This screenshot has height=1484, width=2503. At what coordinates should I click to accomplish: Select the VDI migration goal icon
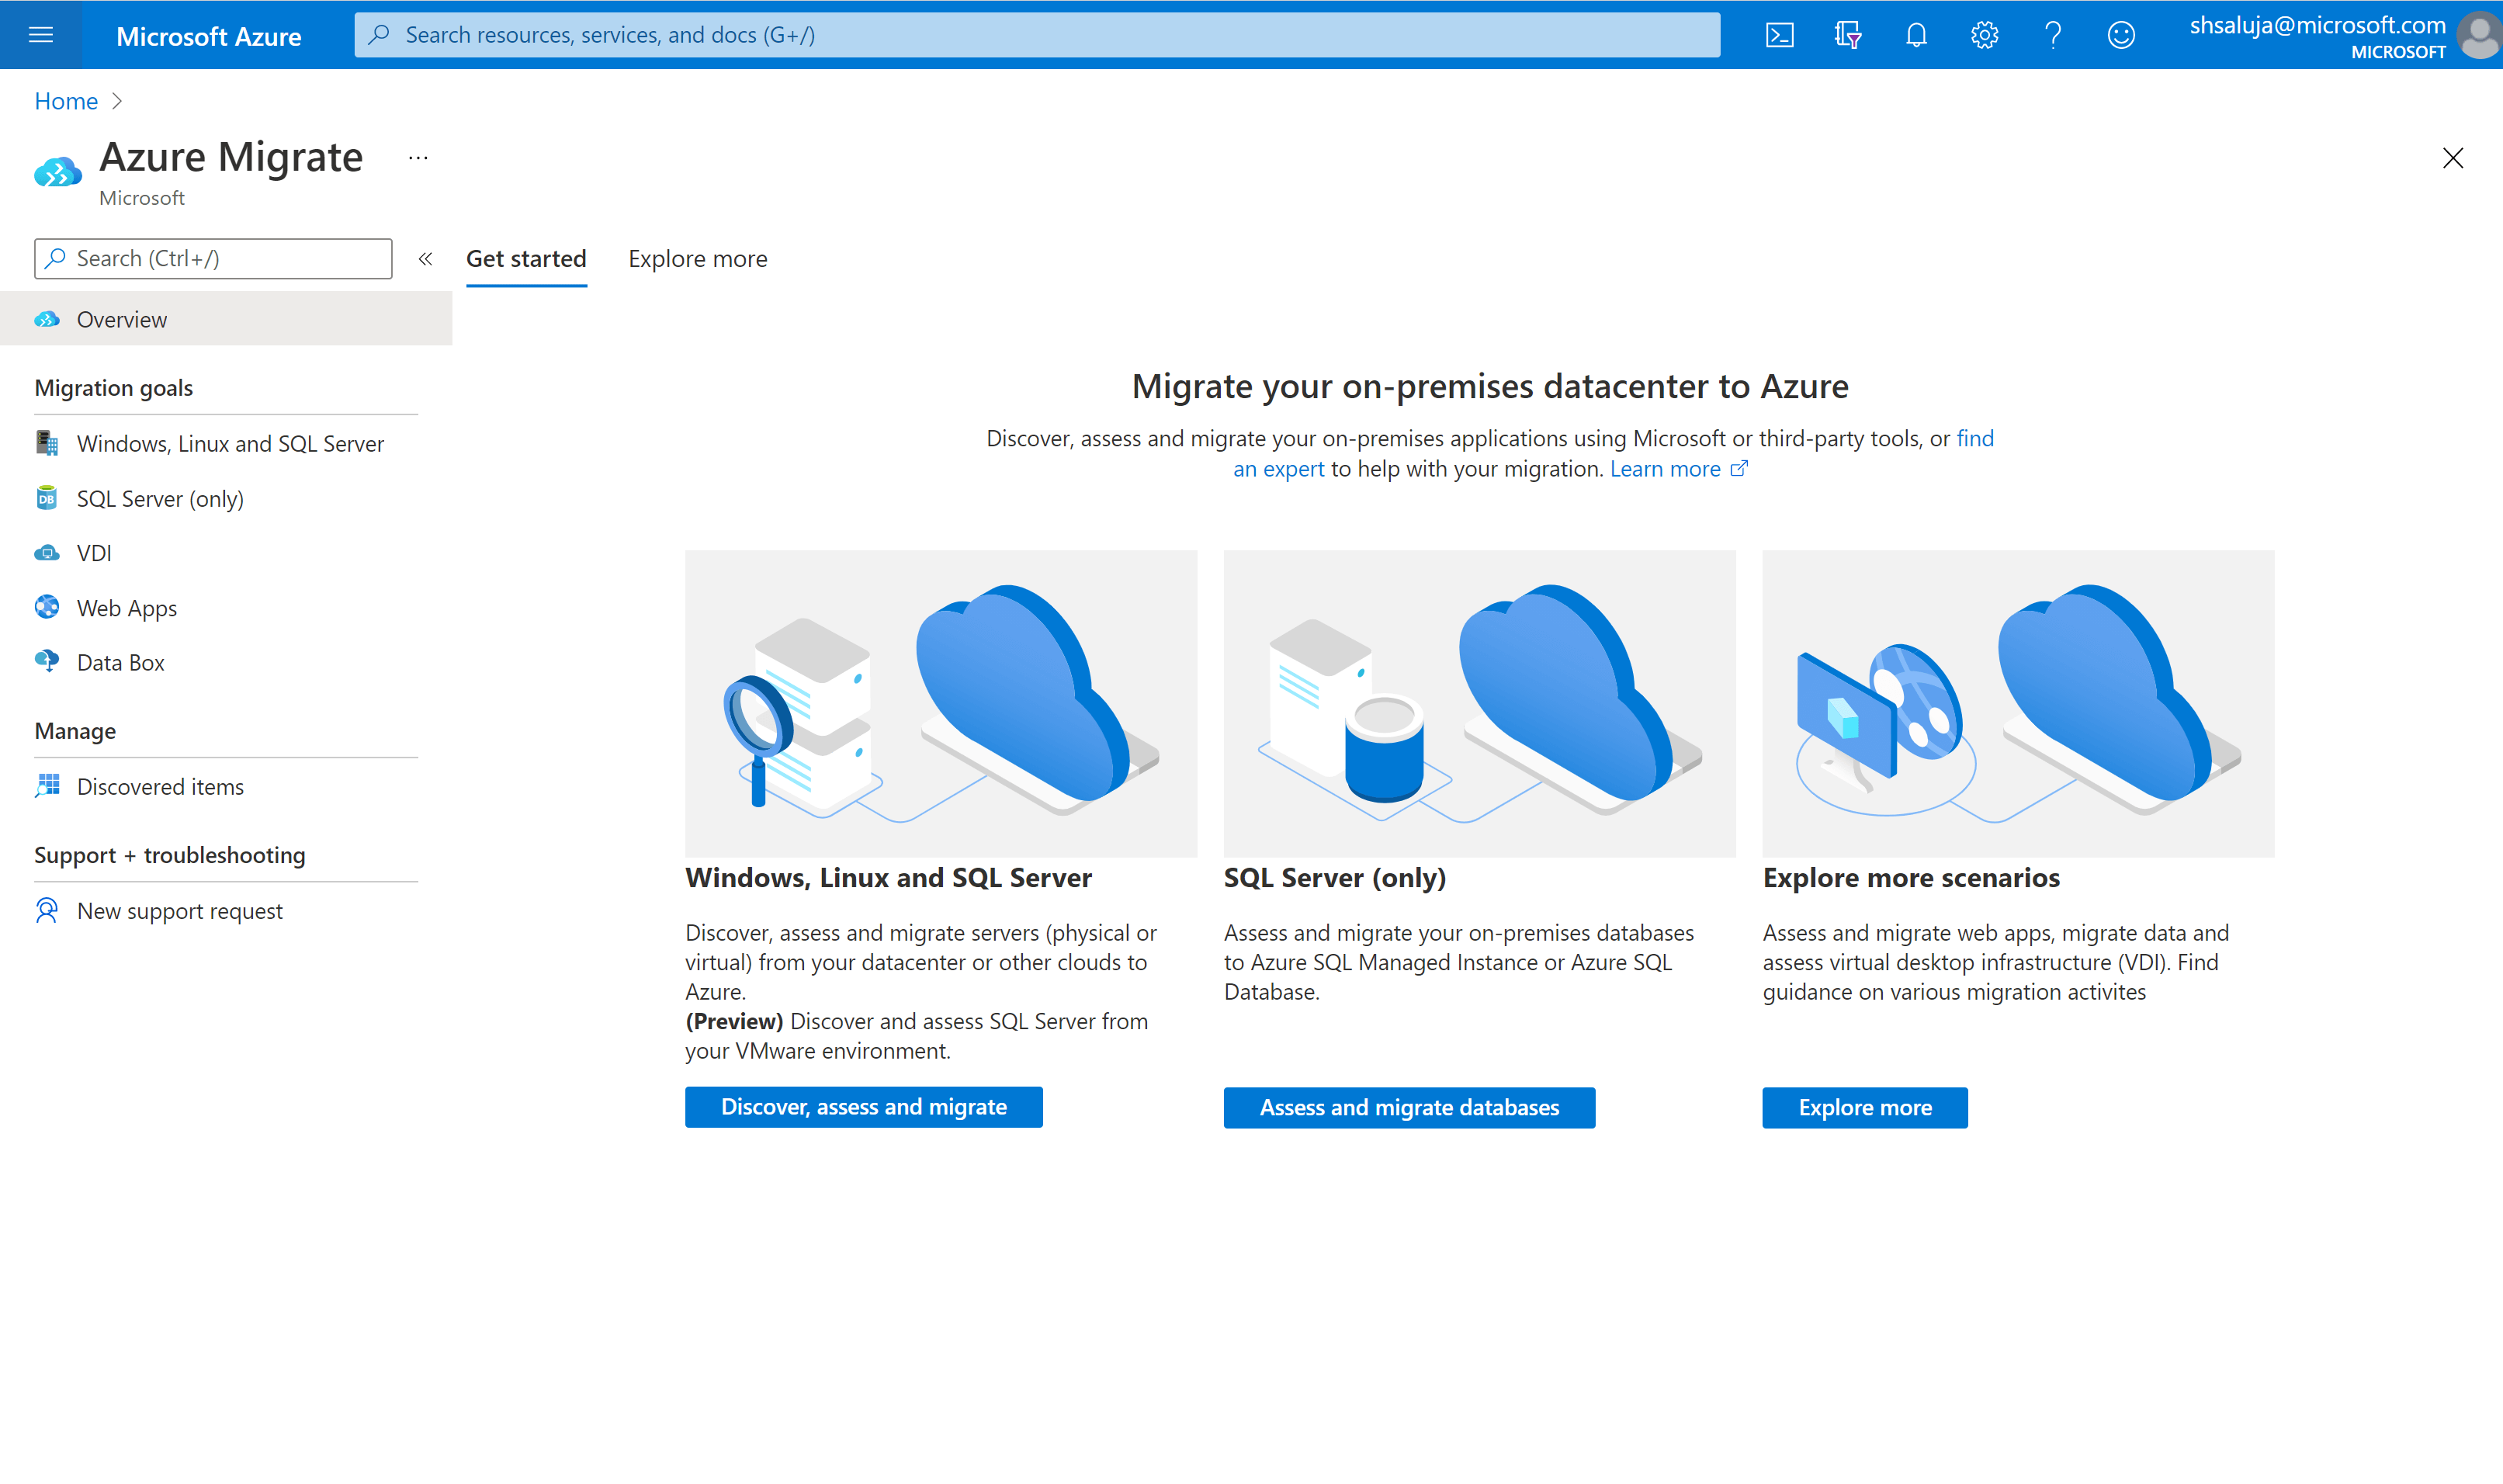click(x=46, y=553)
